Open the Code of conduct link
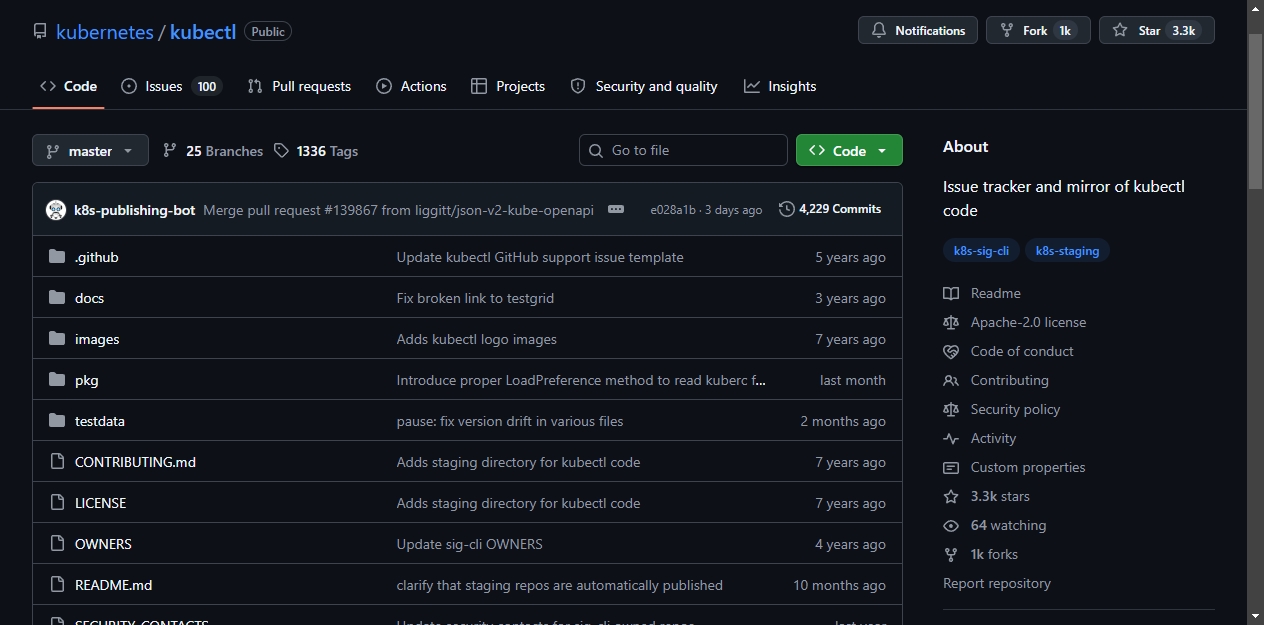This screenshot has height=625, width=1264. (x=1008, y=351)
